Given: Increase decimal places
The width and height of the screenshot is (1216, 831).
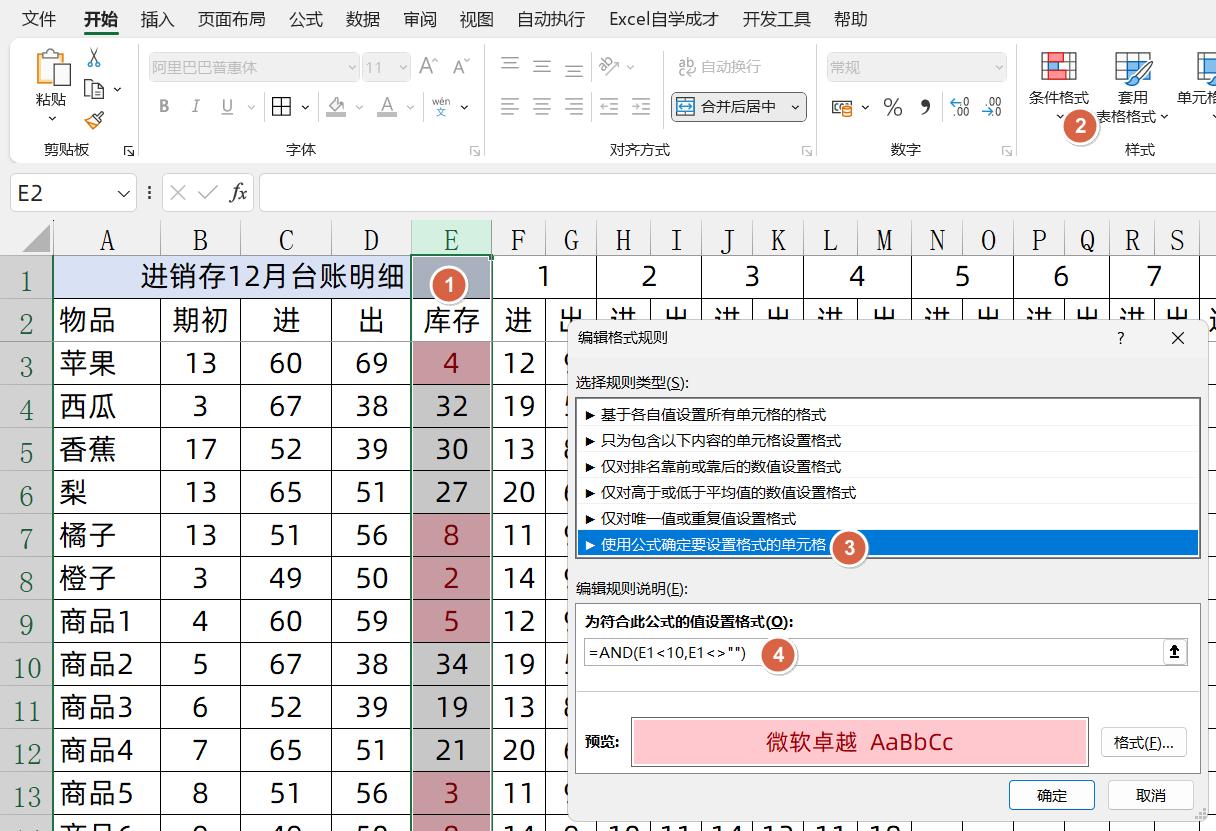Looking at the screenshot, I should 960,107.
